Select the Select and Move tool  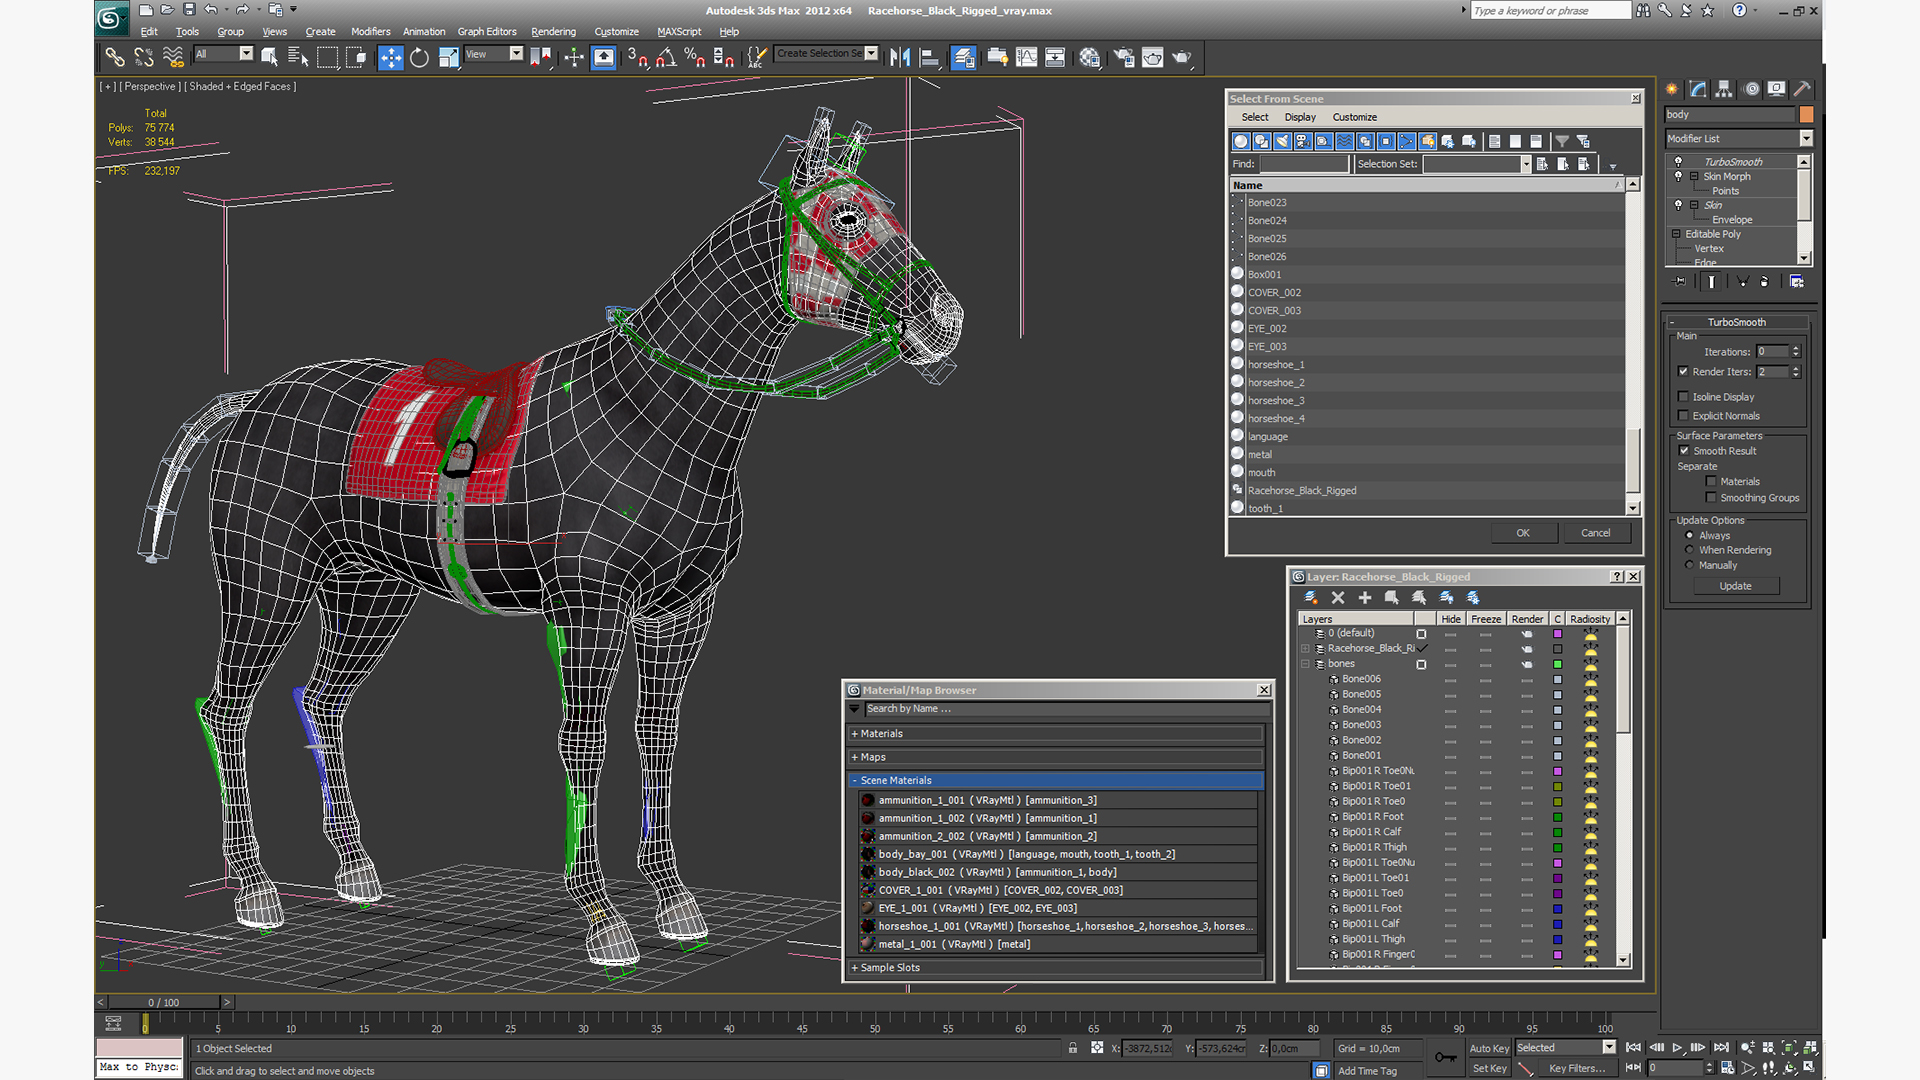point(391,57)
